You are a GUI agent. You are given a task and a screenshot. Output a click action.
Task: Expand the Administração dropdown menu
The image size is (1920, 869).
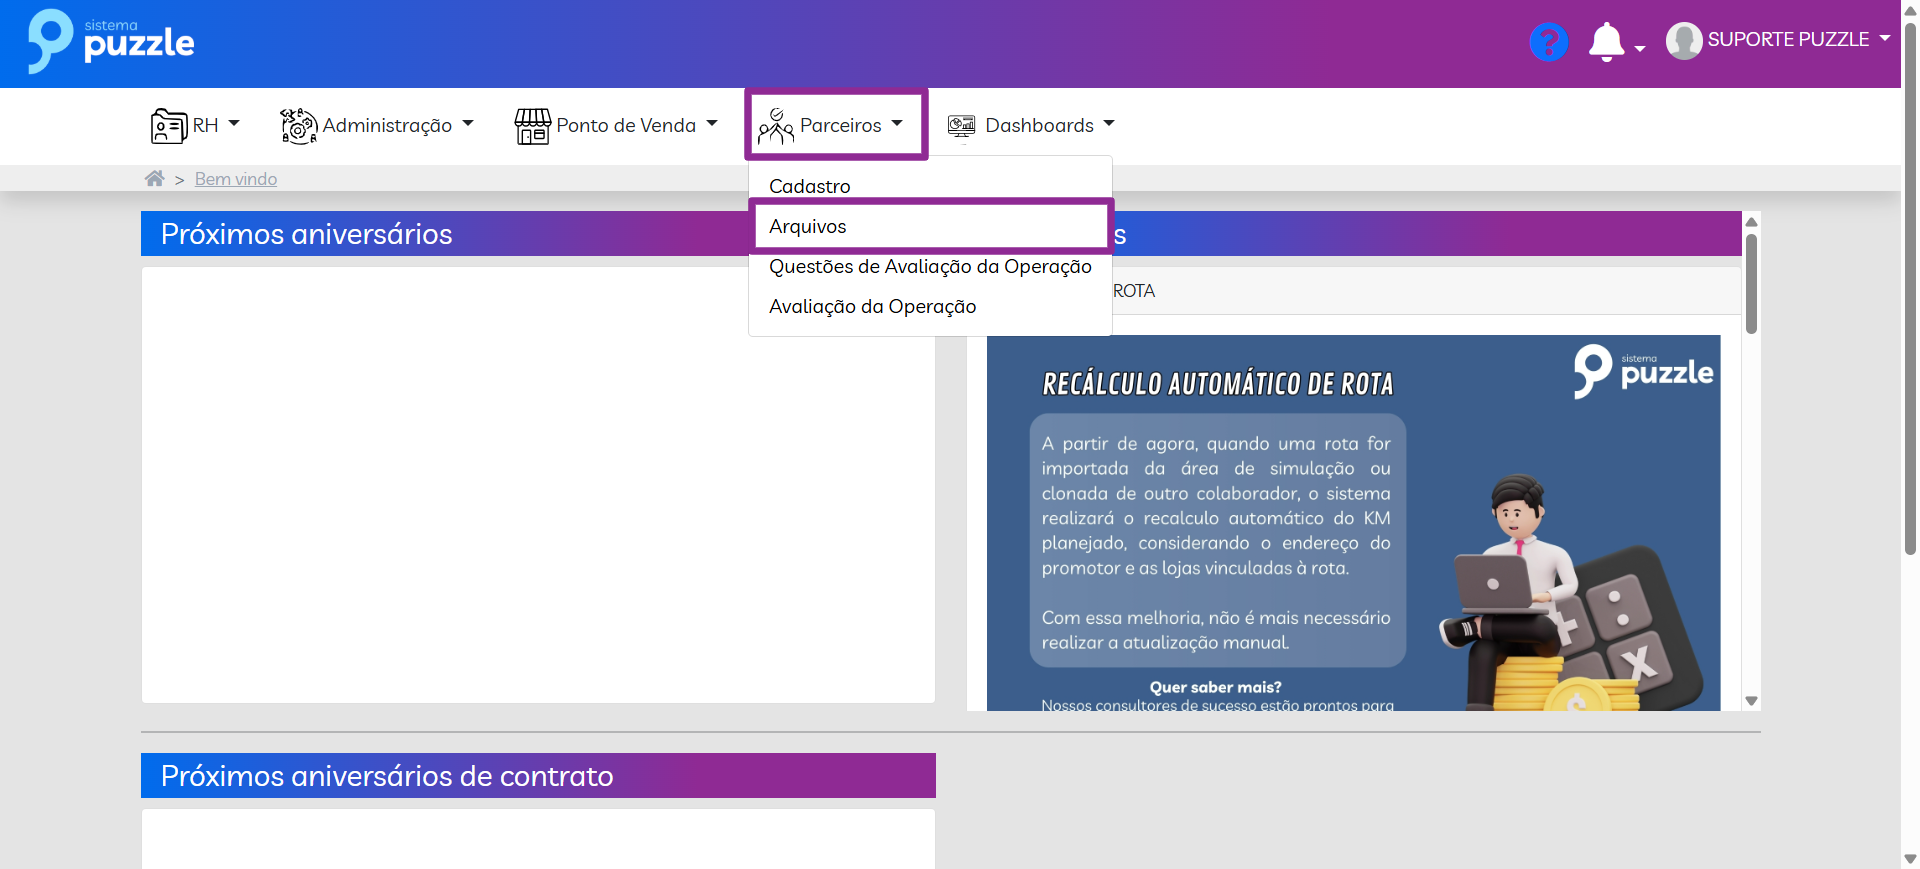[388, 125]
